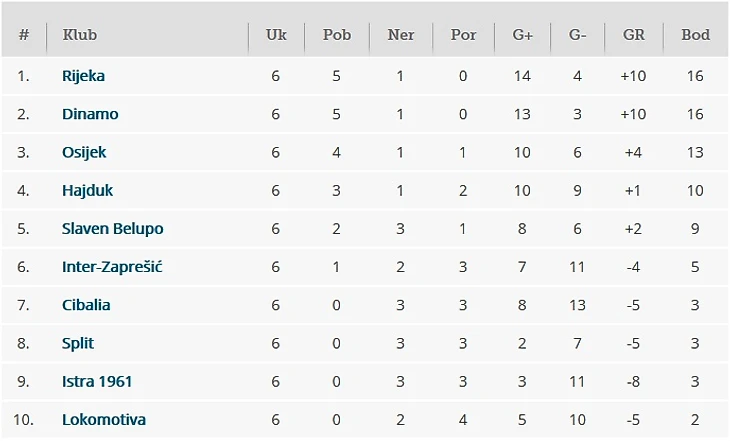Open the Dinamo club link
This screenshot has width=730, height=441.
tap(90, 114)
